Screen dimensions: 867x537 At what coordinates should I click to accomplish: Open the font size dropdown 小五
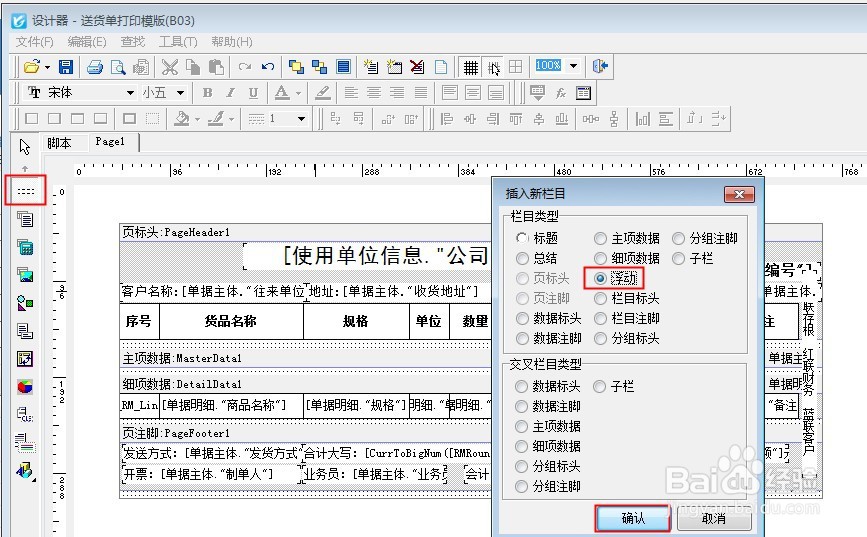pos(180,93)
